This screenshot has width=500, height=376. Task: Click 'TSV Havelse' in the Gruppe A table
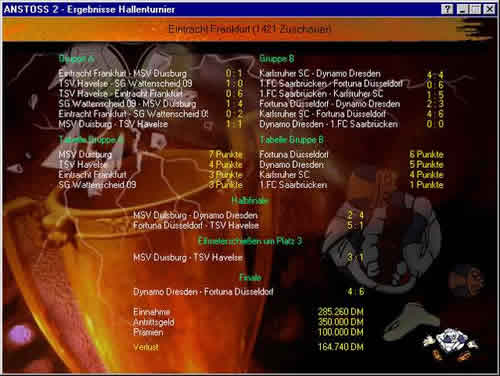(82, 164)
